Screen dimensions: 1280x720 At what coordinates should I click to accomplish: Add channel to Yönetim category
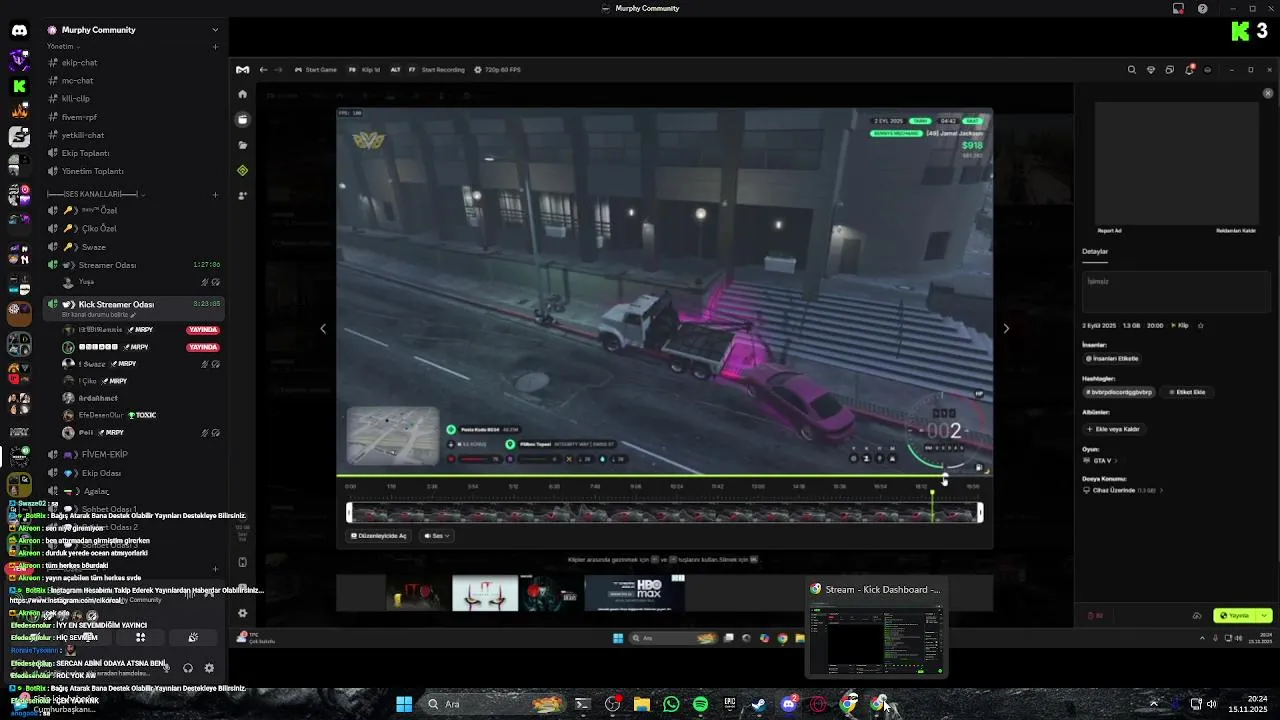[215, 46]
